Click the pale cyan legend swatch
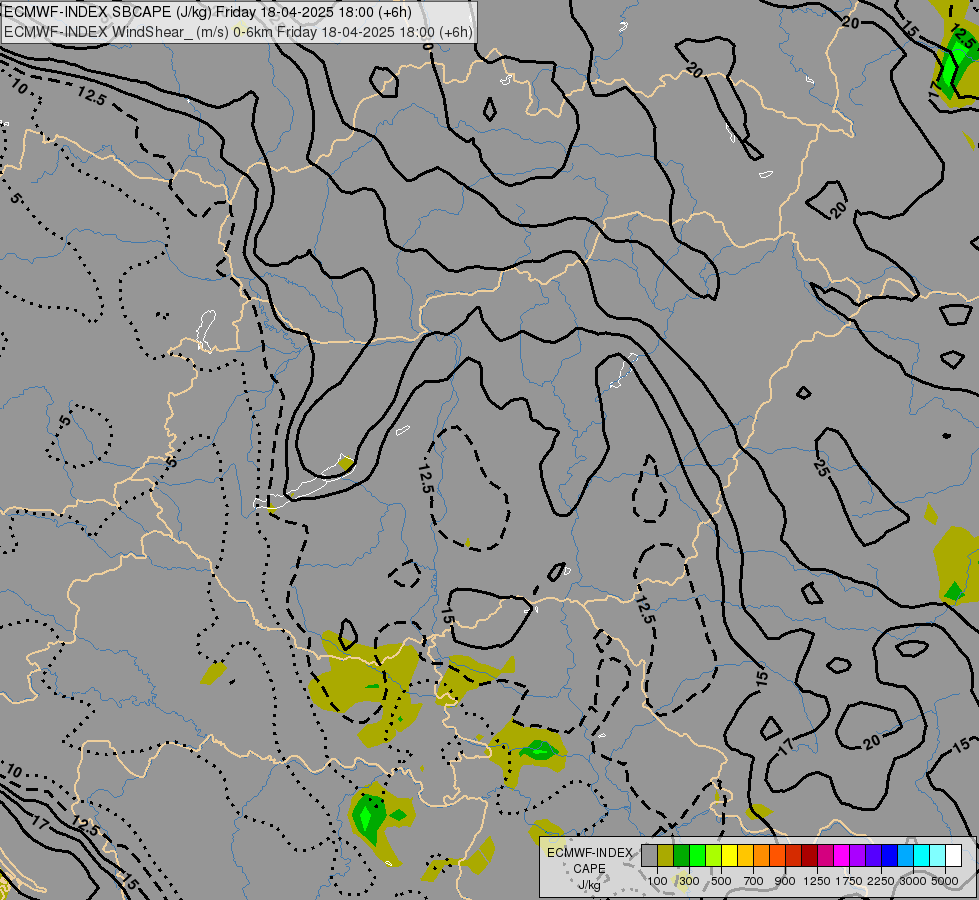Image resolution: width=979 pixels, height=900 pixels. click(x=938, y=856)
